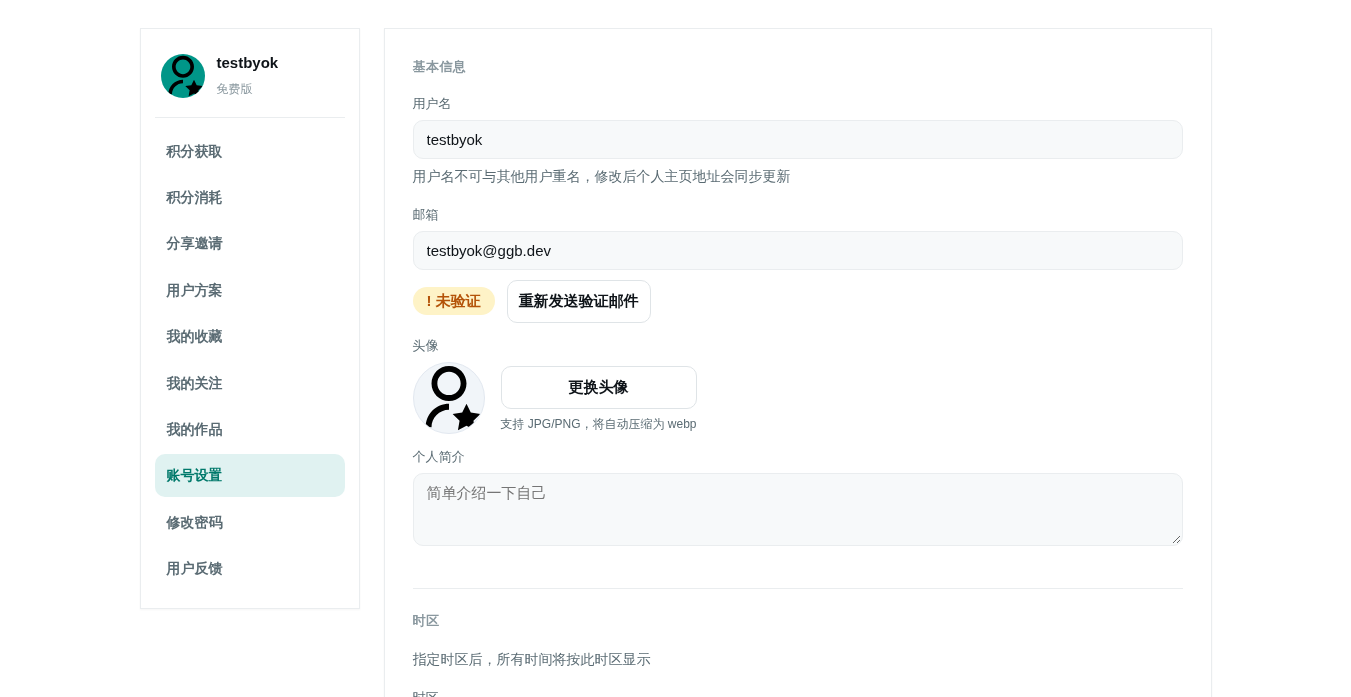Click the 个人简介 resize handle
1351x697 pixels.
(1175, 539)
